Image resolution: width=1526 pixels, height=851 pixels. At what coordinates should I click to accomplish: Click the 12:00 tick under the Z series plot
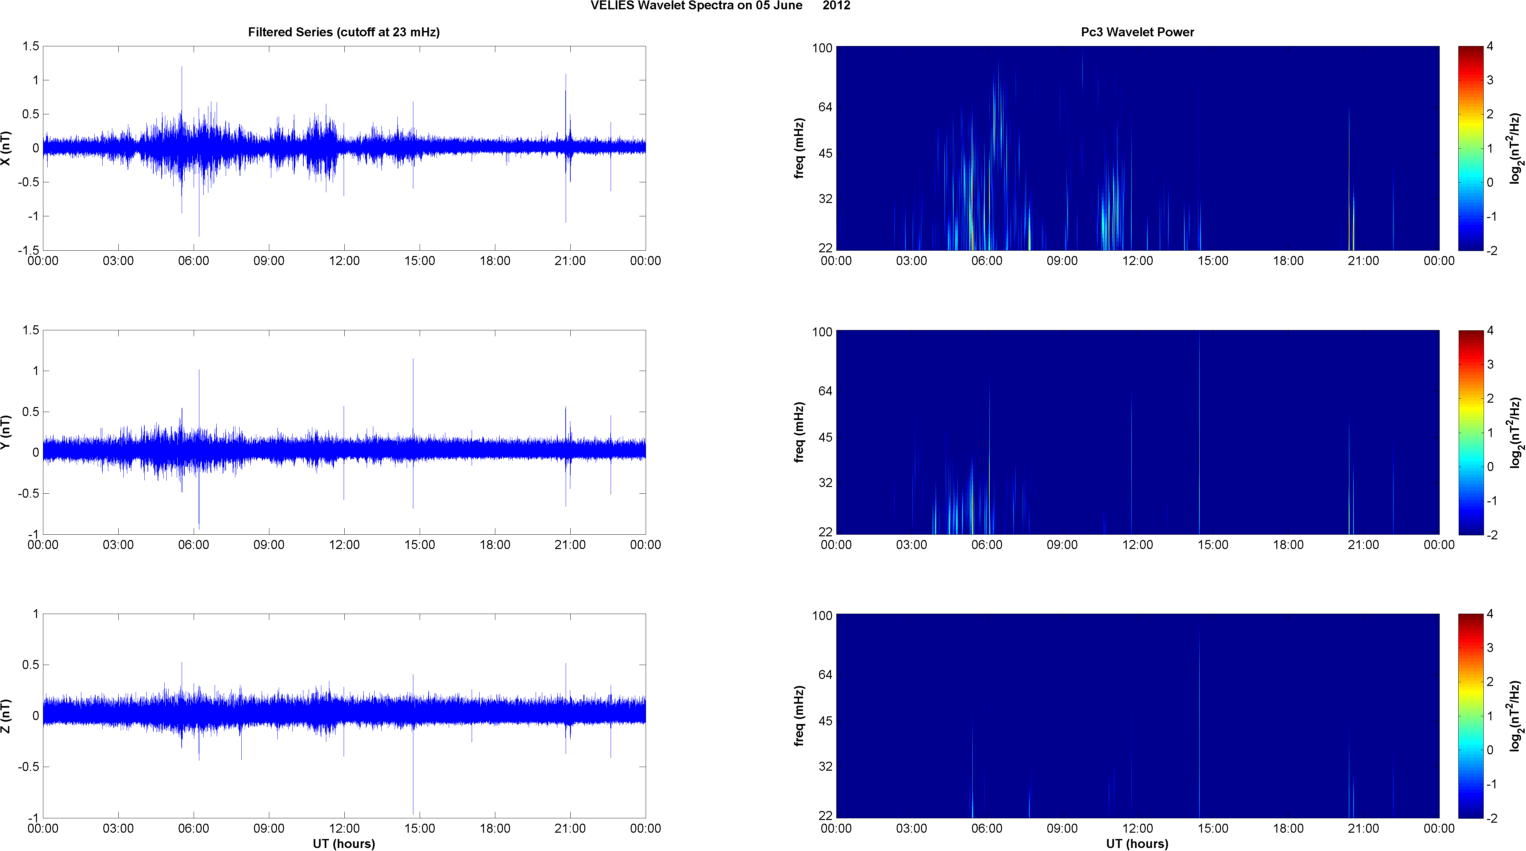click(344, 828)
